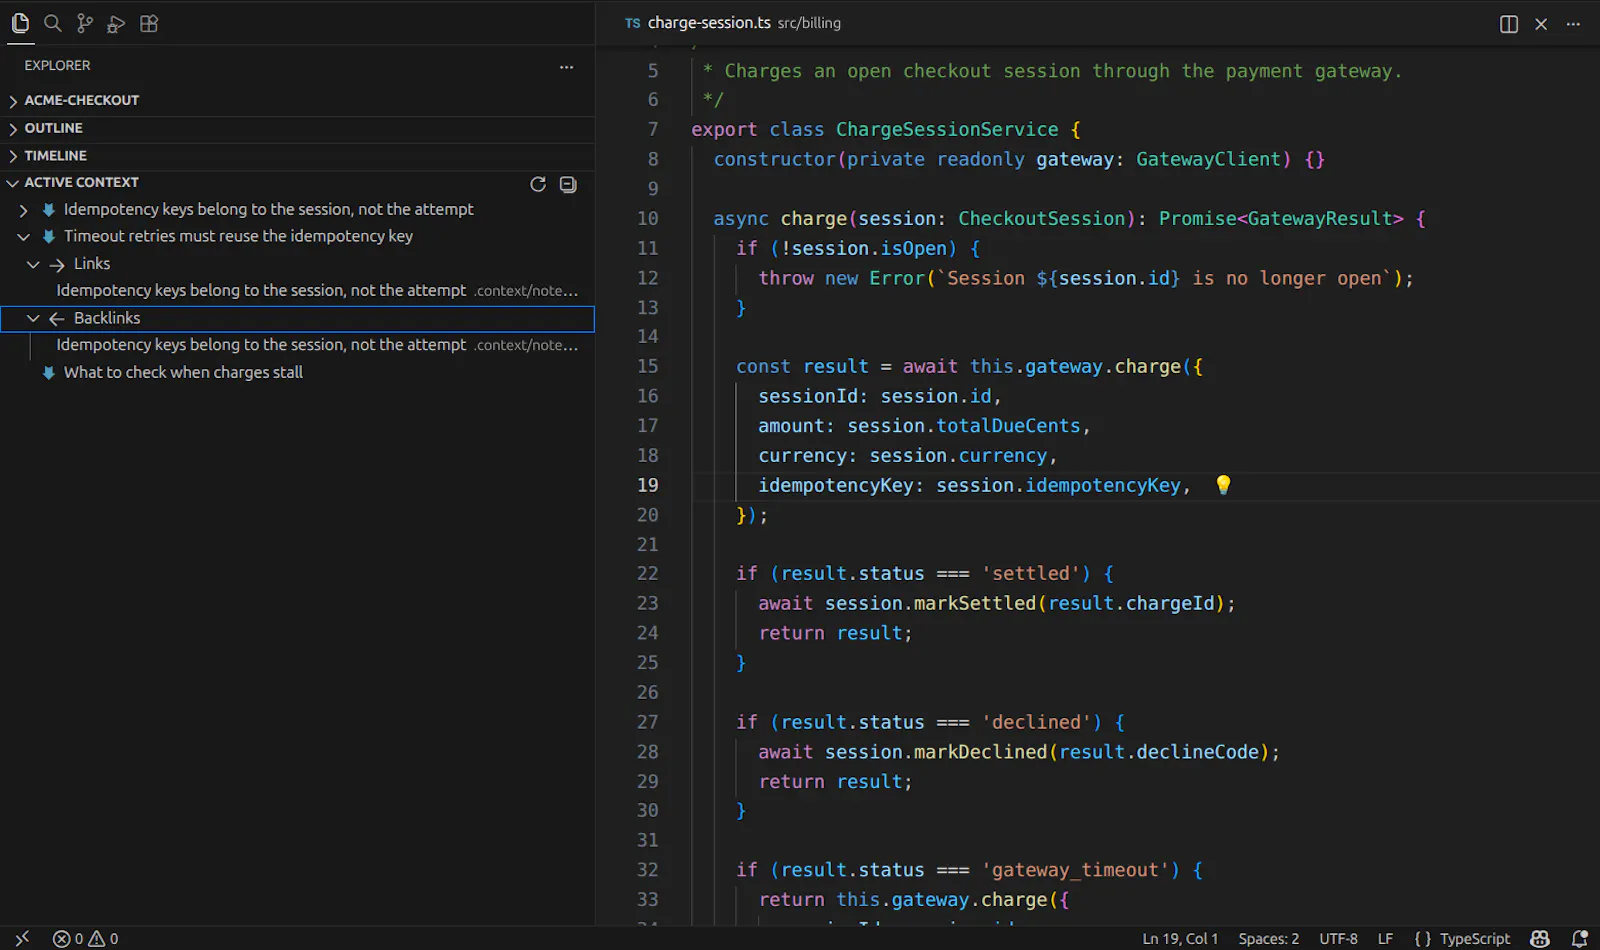Click the TS file icon in the editor tab

coord(633,23)
